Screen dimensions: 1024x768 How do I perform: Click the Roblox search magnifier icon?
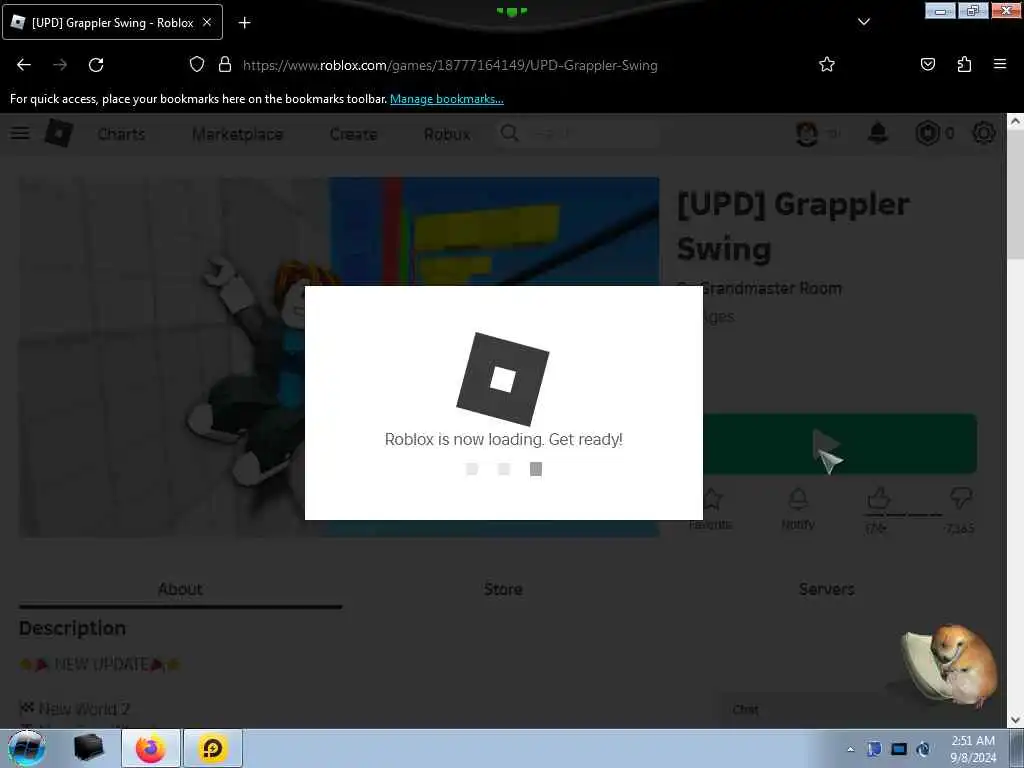509,133
